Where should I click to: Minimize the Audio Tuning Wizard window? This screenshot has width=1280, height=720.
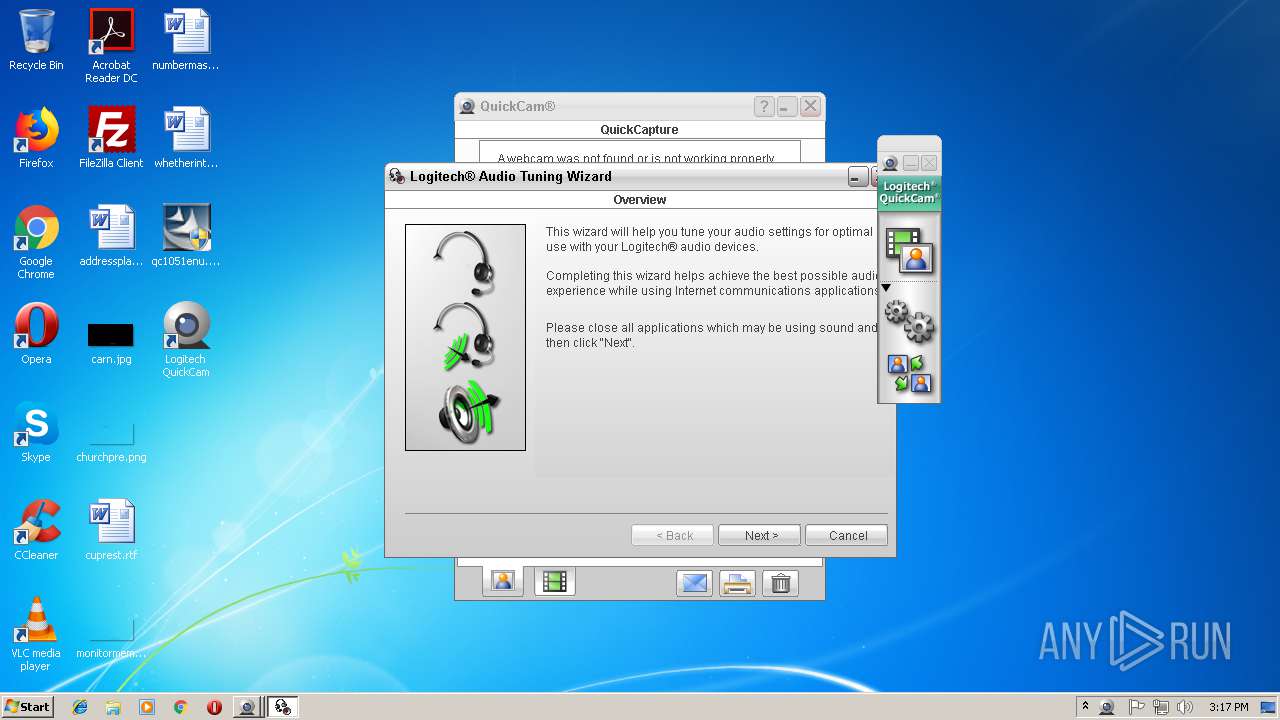858,177
